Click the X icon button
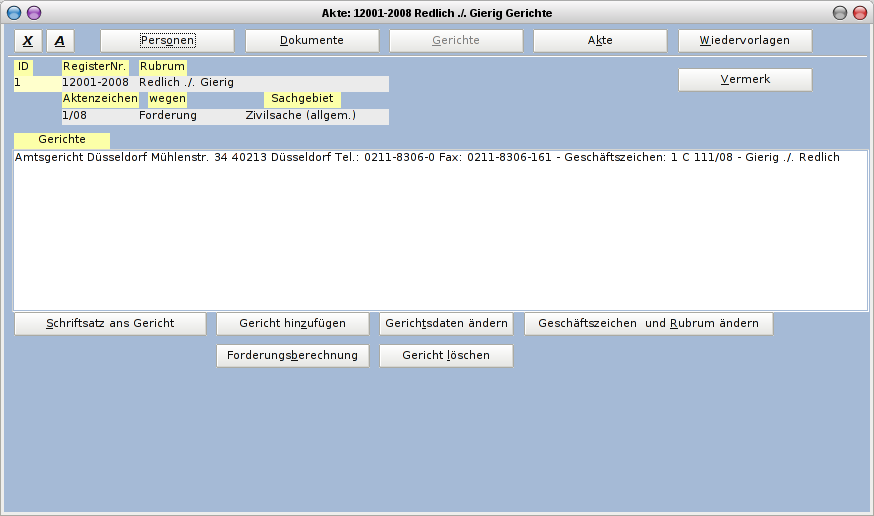This screenshot has width=874, height=516. tap(28, 41)
